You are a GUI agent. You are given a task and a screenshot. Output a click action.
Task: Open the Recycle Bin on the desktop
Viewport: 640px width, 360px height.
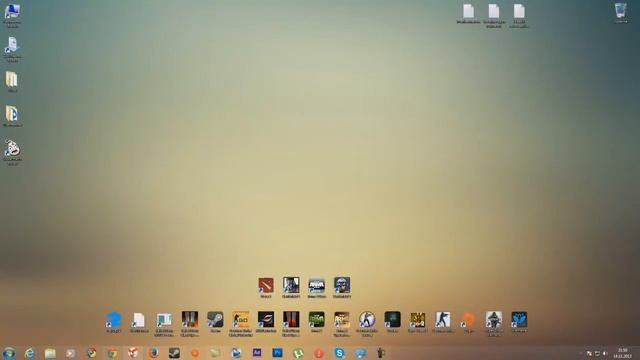[620, 11]
